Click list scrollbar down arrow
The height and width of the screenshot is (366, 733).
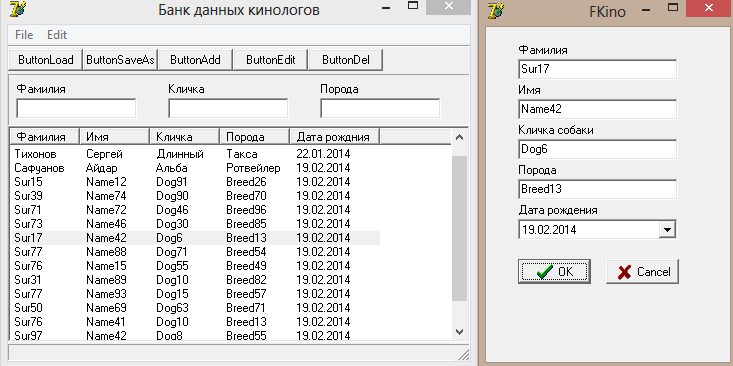(459, 331)
